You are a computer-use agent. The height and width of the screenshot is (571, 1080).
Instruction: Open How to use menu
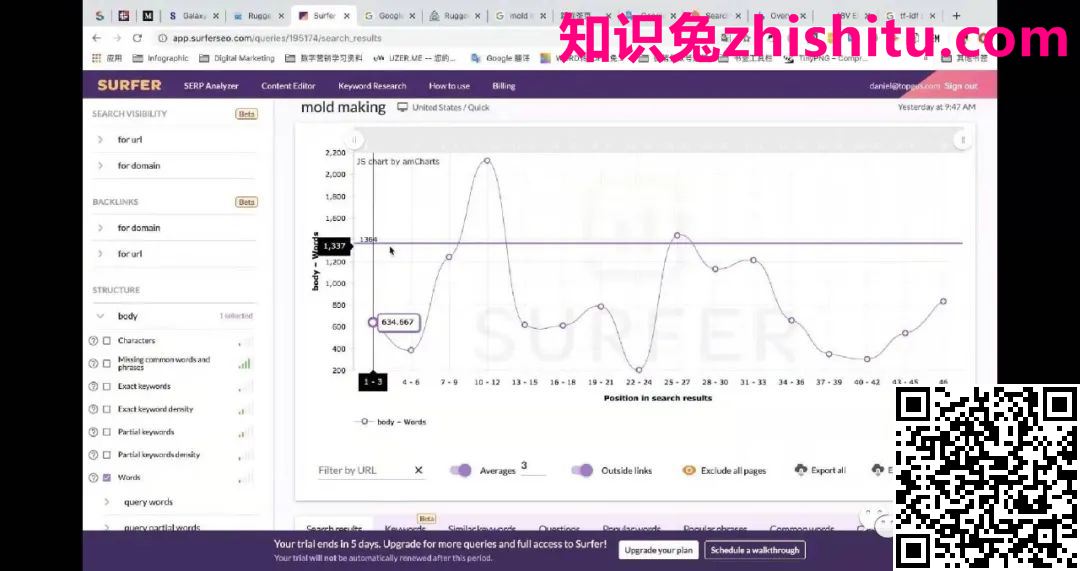tap(449, 86)
